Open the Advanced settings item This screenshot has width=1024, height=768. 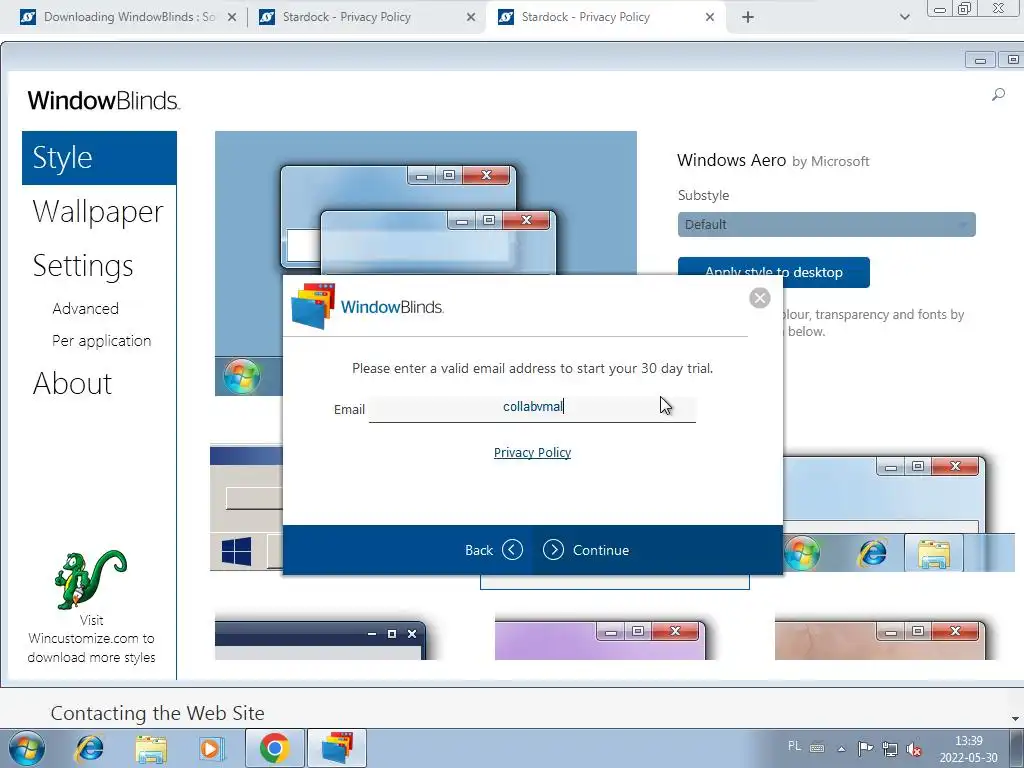click(86, 308)
